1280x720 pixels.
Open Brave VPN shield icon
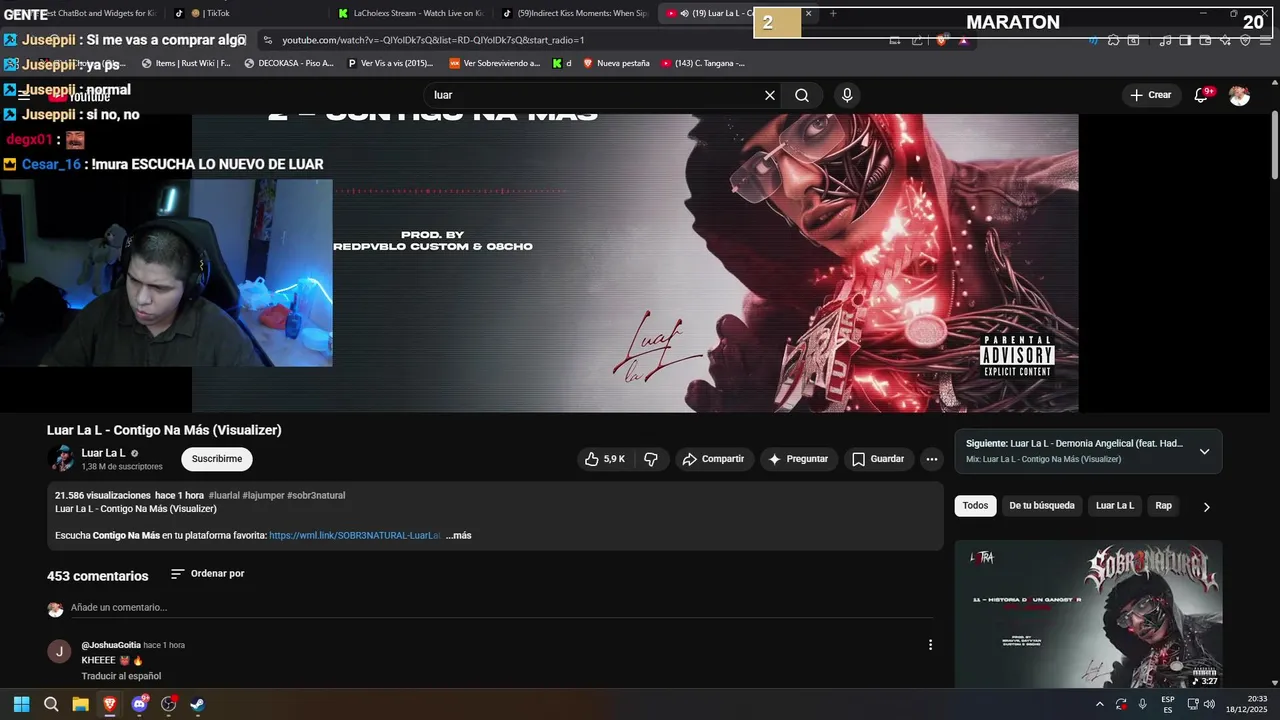[x=1245, y=40]
